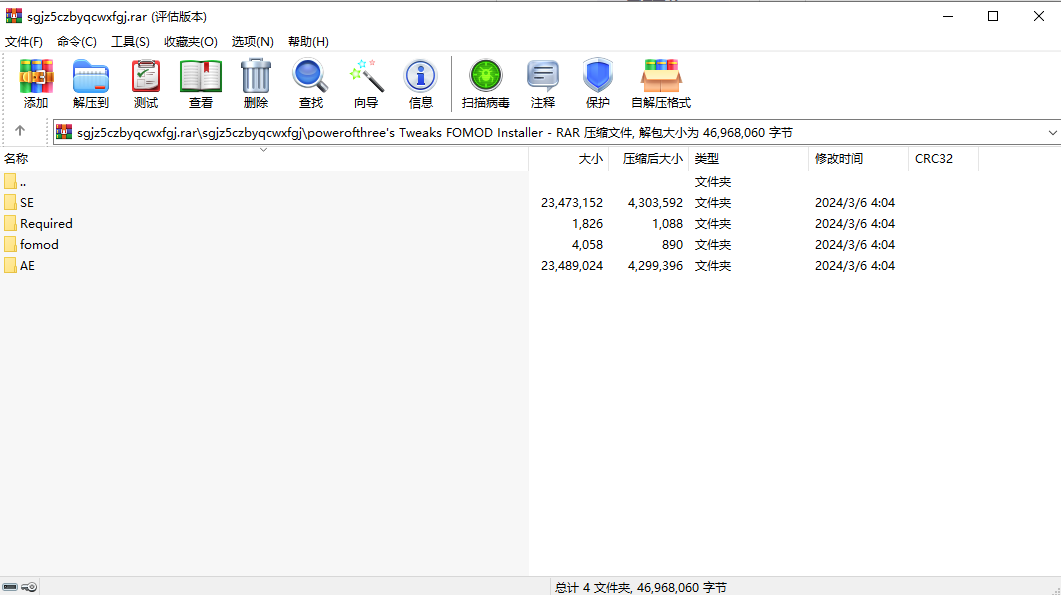Image resolution: width=1061 pixels, height=595 pixels.
Task: Click the 删除 (Delete) trash icon
Action: tap(256, 83)
